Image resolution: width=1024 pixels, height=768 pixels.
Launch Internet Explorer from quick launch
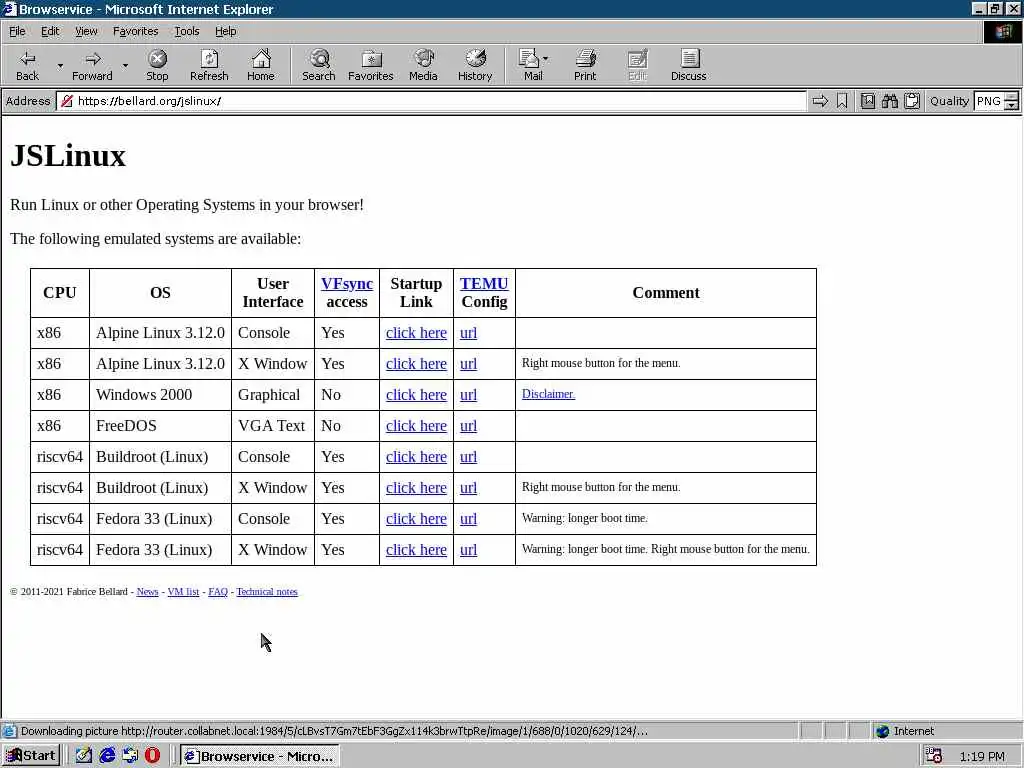[x=107, y=756]
